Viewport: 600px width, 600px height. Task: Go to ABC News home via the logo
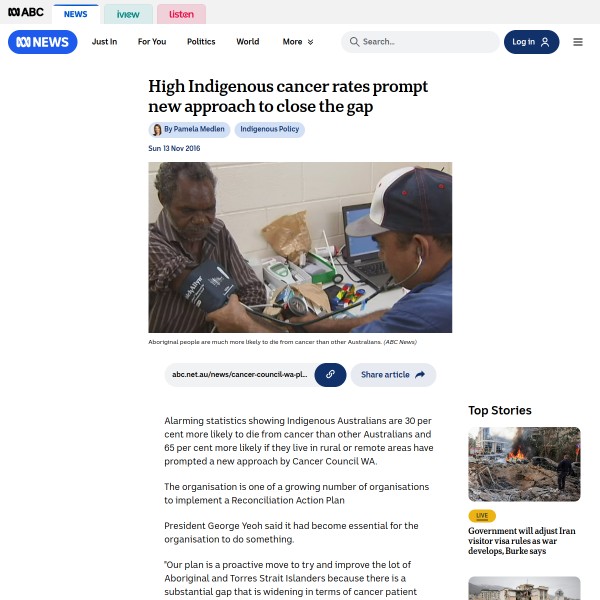click(x=42, y=42)
